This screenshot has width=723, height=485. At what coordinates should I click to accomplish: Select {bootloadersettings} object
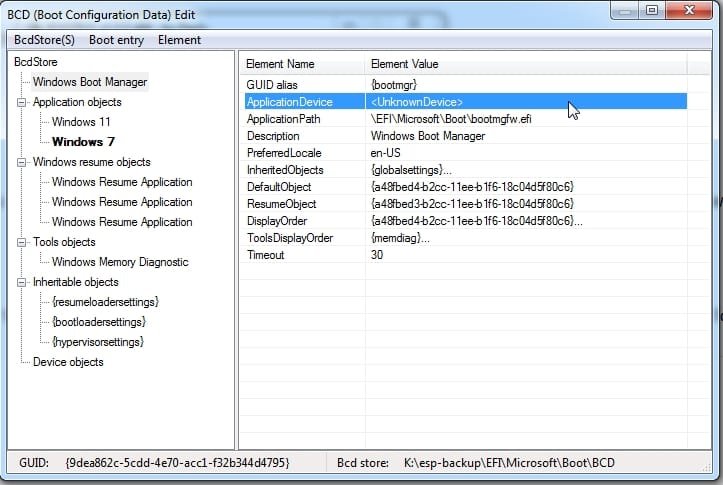(99, 322)
